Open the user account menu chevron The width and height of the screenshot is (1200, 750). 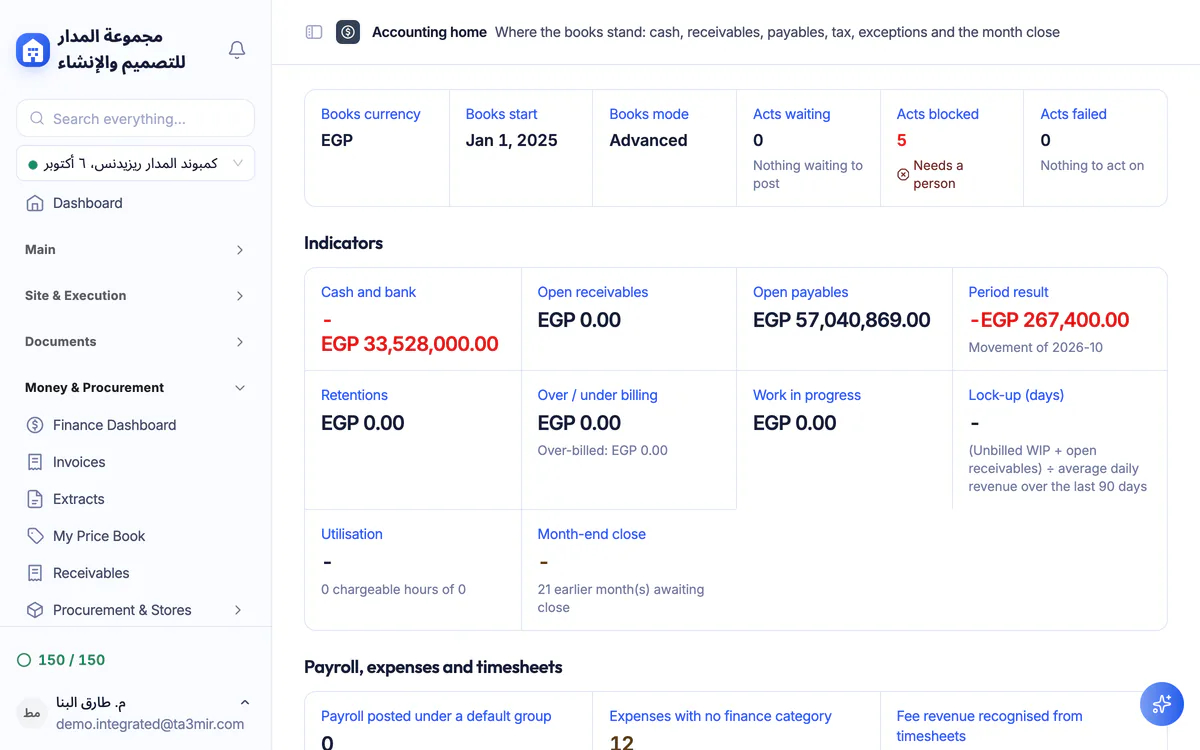click(x=245, y=703)
